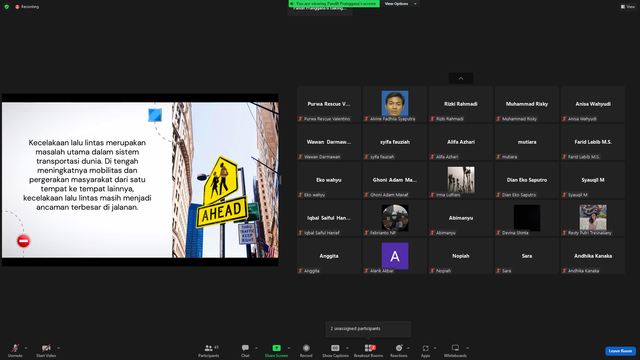Select Devina Shinta video tile
This screenshot has width=640, height=360.
(527, 218)
